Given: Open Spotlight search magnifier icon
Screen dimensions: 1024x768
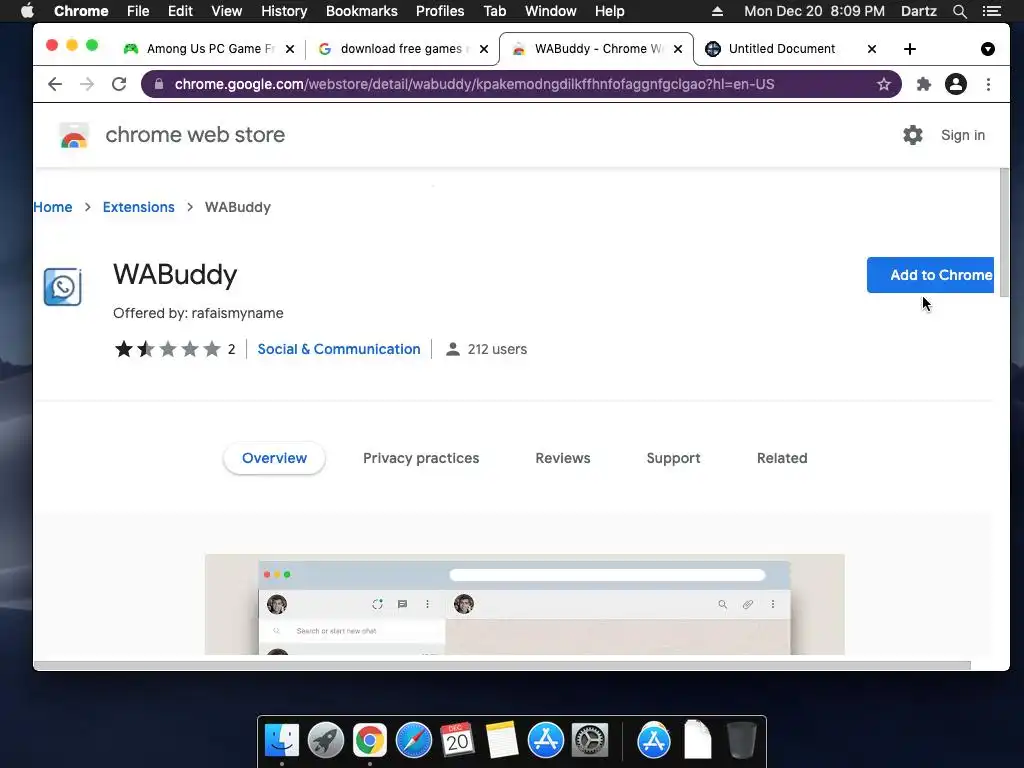Looking at the screenshot, I should click(959, 11).
